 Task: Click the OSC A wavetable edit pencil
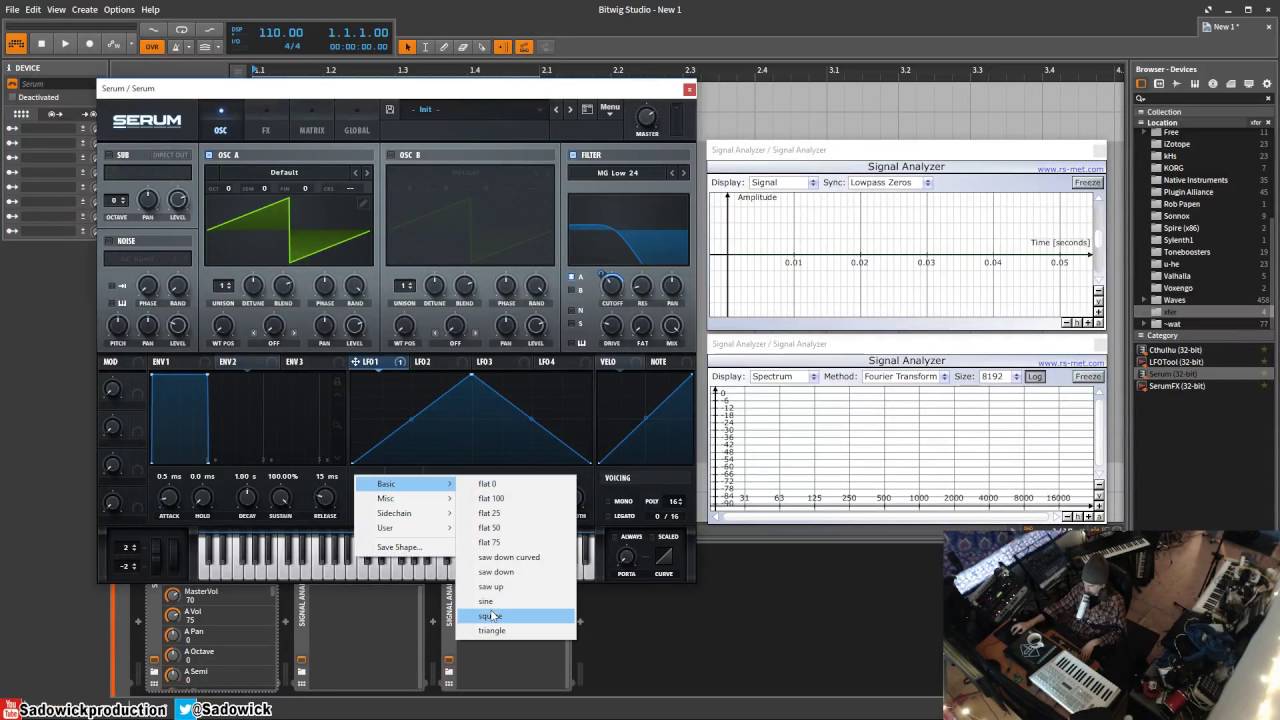[363, 203]
